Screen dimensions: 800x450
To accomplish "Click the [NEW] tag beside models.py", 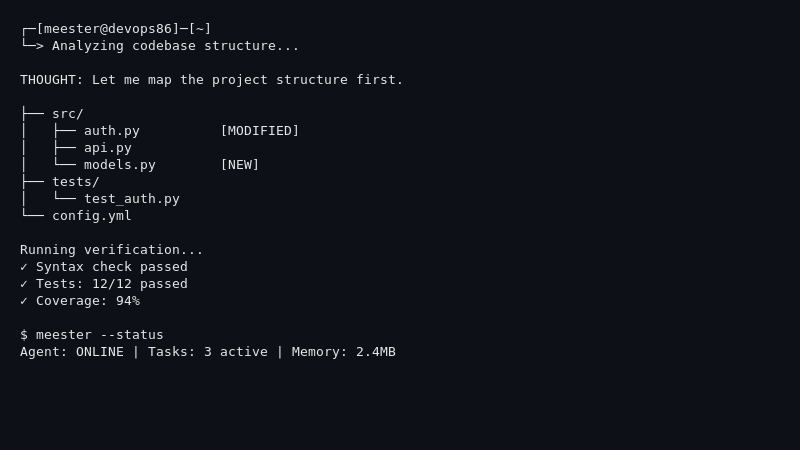I will click(240, 165).
